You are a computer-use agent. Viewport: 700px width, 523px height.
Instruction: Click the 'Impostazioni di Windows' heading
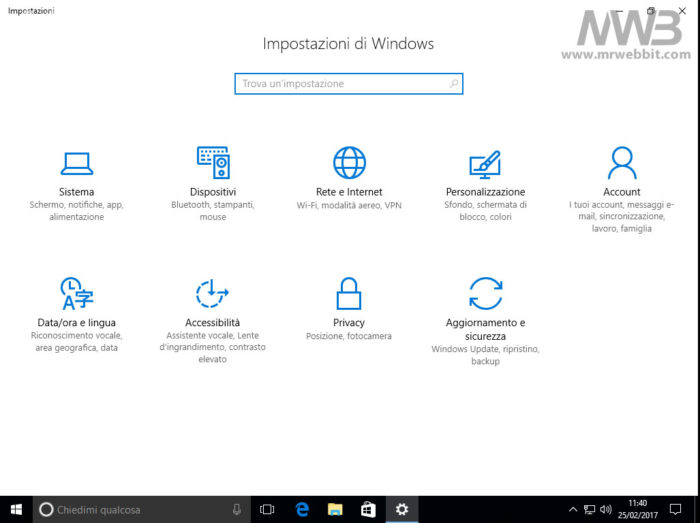(x=348, y=44)
